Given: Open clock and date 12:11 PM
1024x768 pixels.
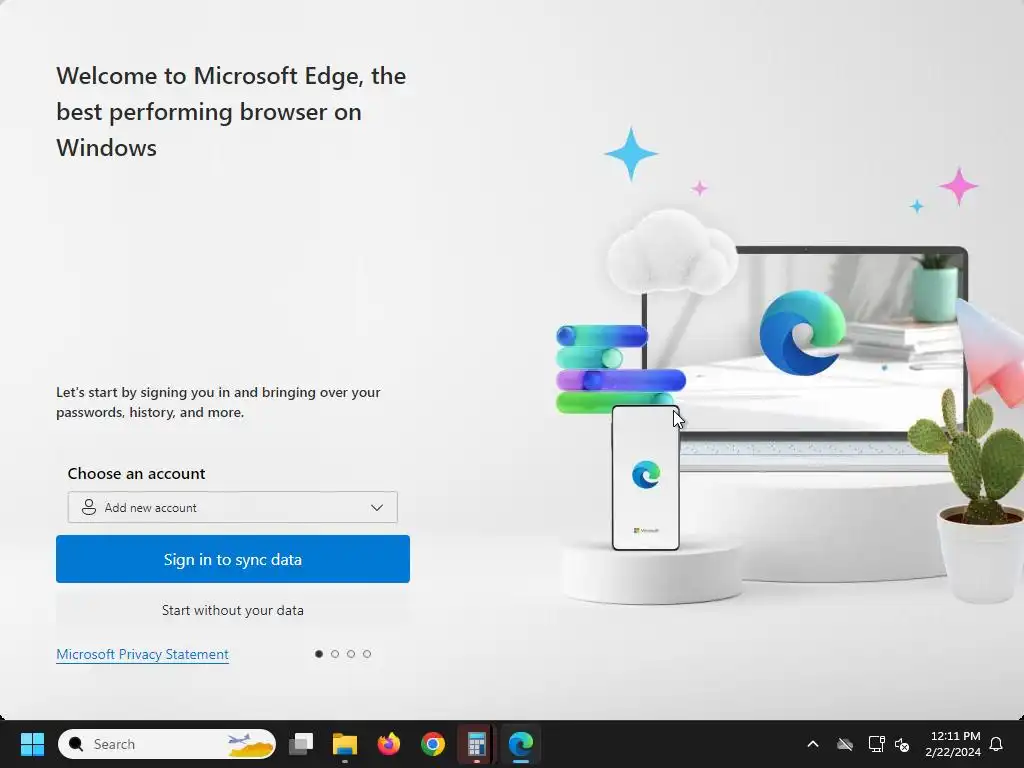Looking at the screenshot, I should (x=953, y=744).
